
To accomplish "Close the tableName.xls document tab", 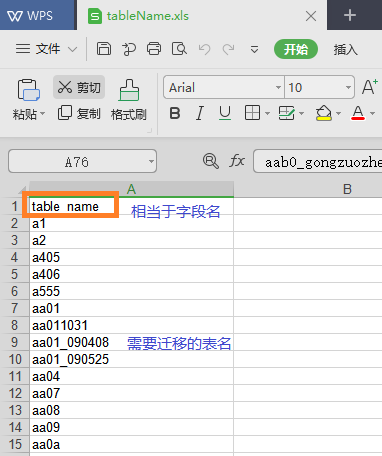I will tap(311, 16).
